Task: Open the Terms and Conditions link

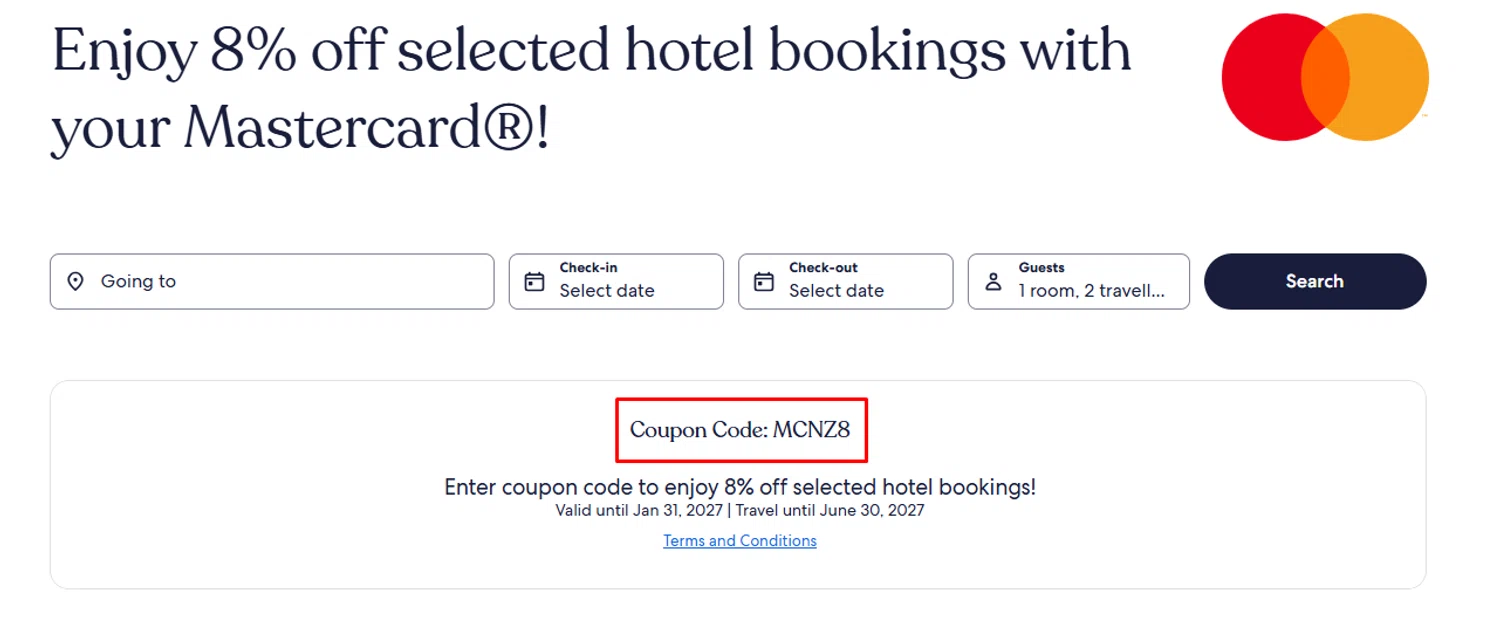Action: (x=740, y=541)
